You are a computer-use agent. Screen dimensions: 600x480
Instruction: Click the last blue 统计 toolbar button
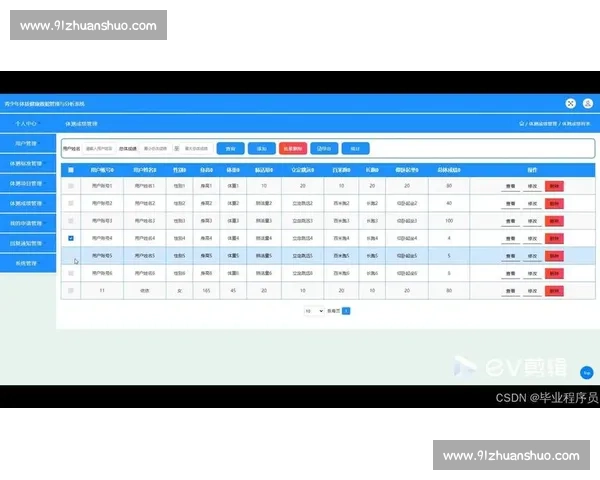355,149
